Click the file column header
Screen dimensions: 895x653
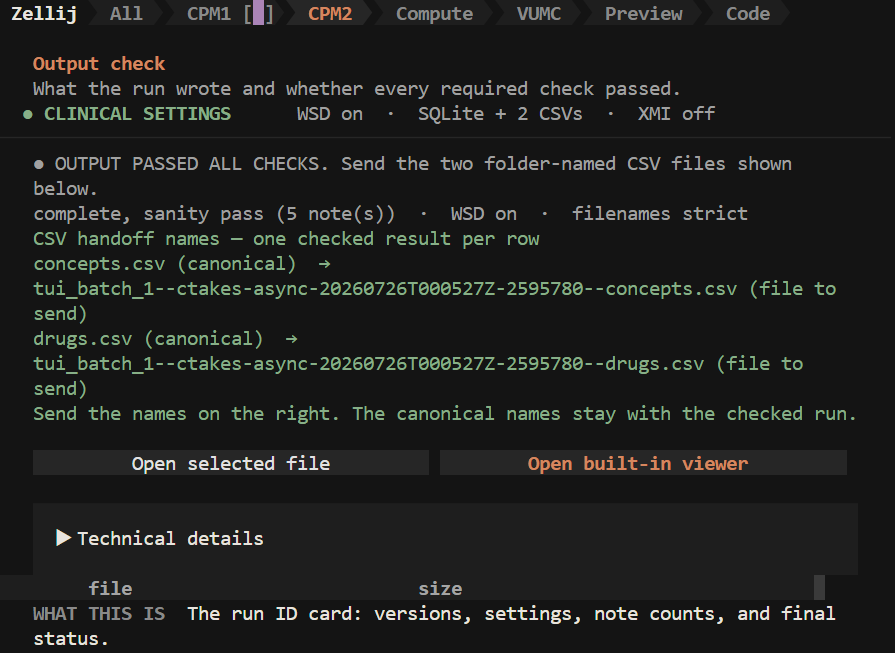tap(110, 588)
